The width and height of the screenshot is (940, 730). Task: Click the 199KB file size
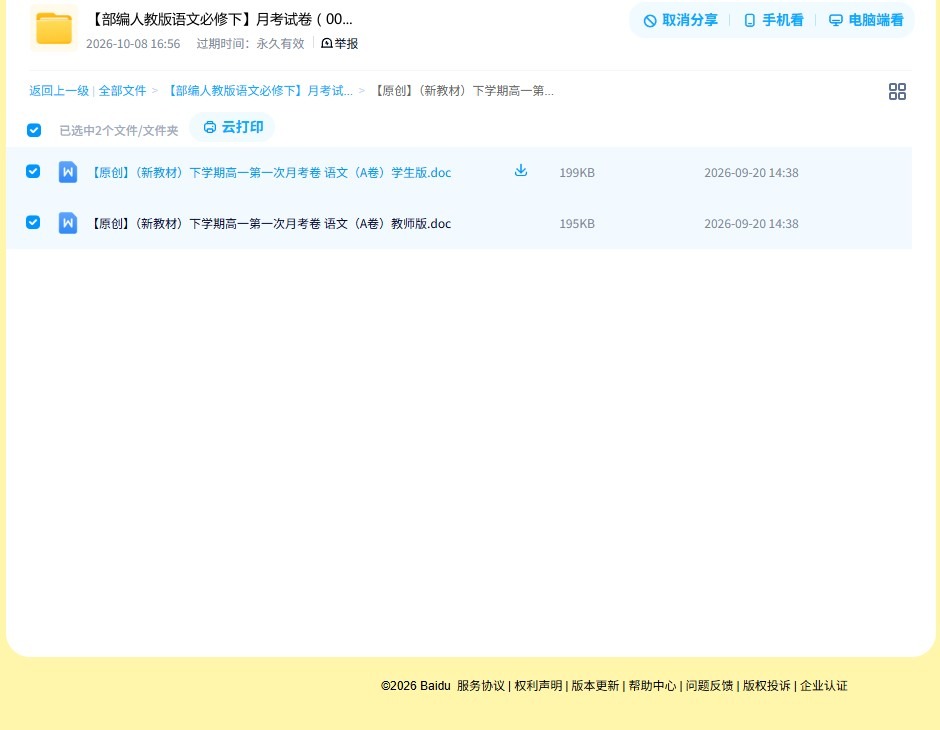click(577, 173)
